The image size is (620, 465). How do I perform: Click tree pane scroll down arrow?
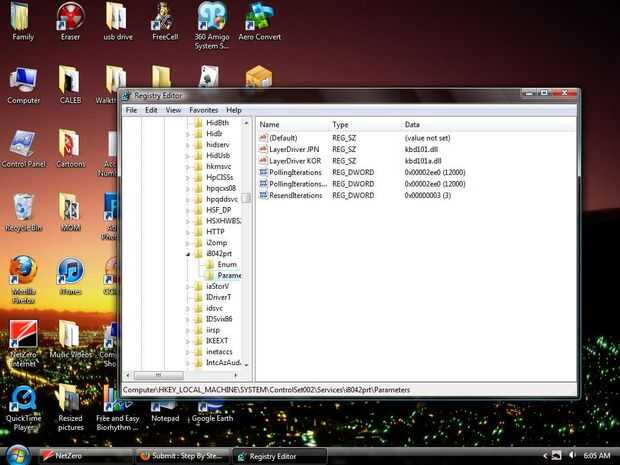click(x=246, y=365)
